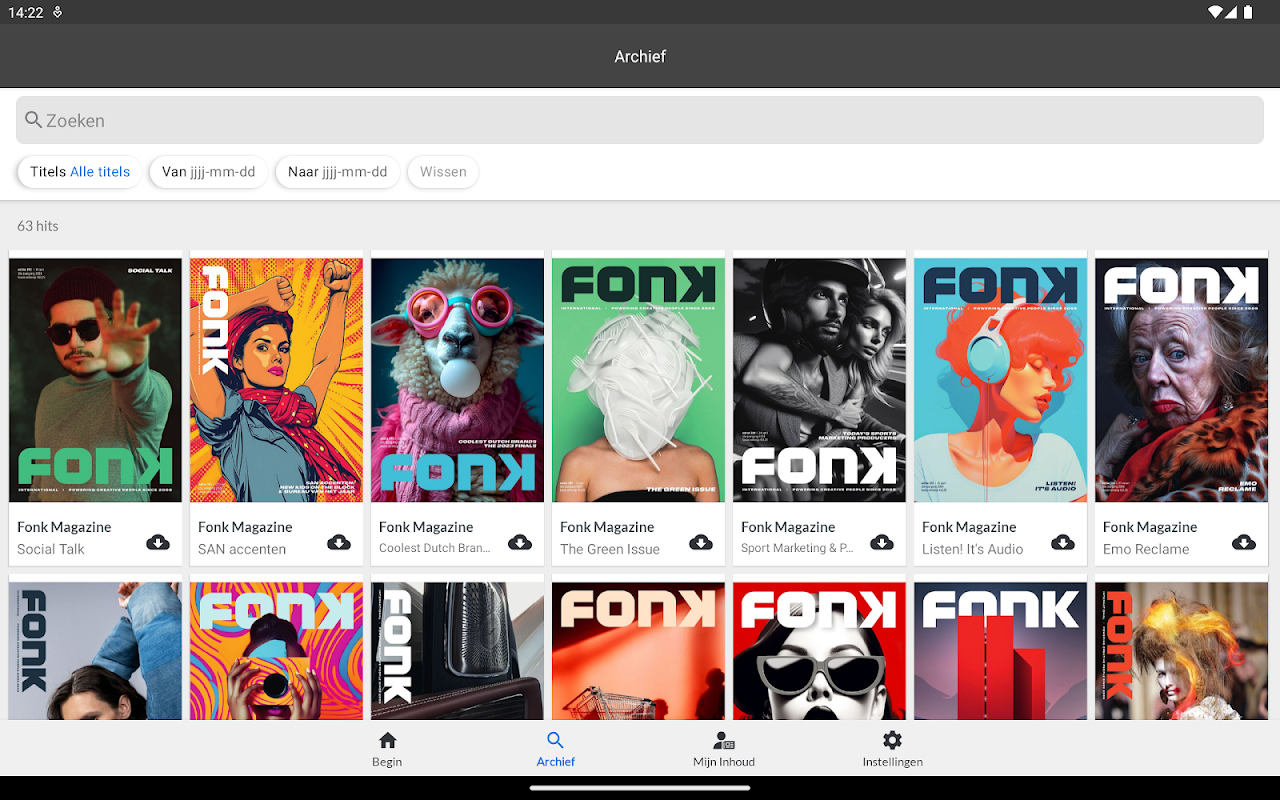The width and height of the screenshot is (1280, 800).
Task: Click "Fonk Magazine" title above Emo Reclame
Action: coord(1150,527)
